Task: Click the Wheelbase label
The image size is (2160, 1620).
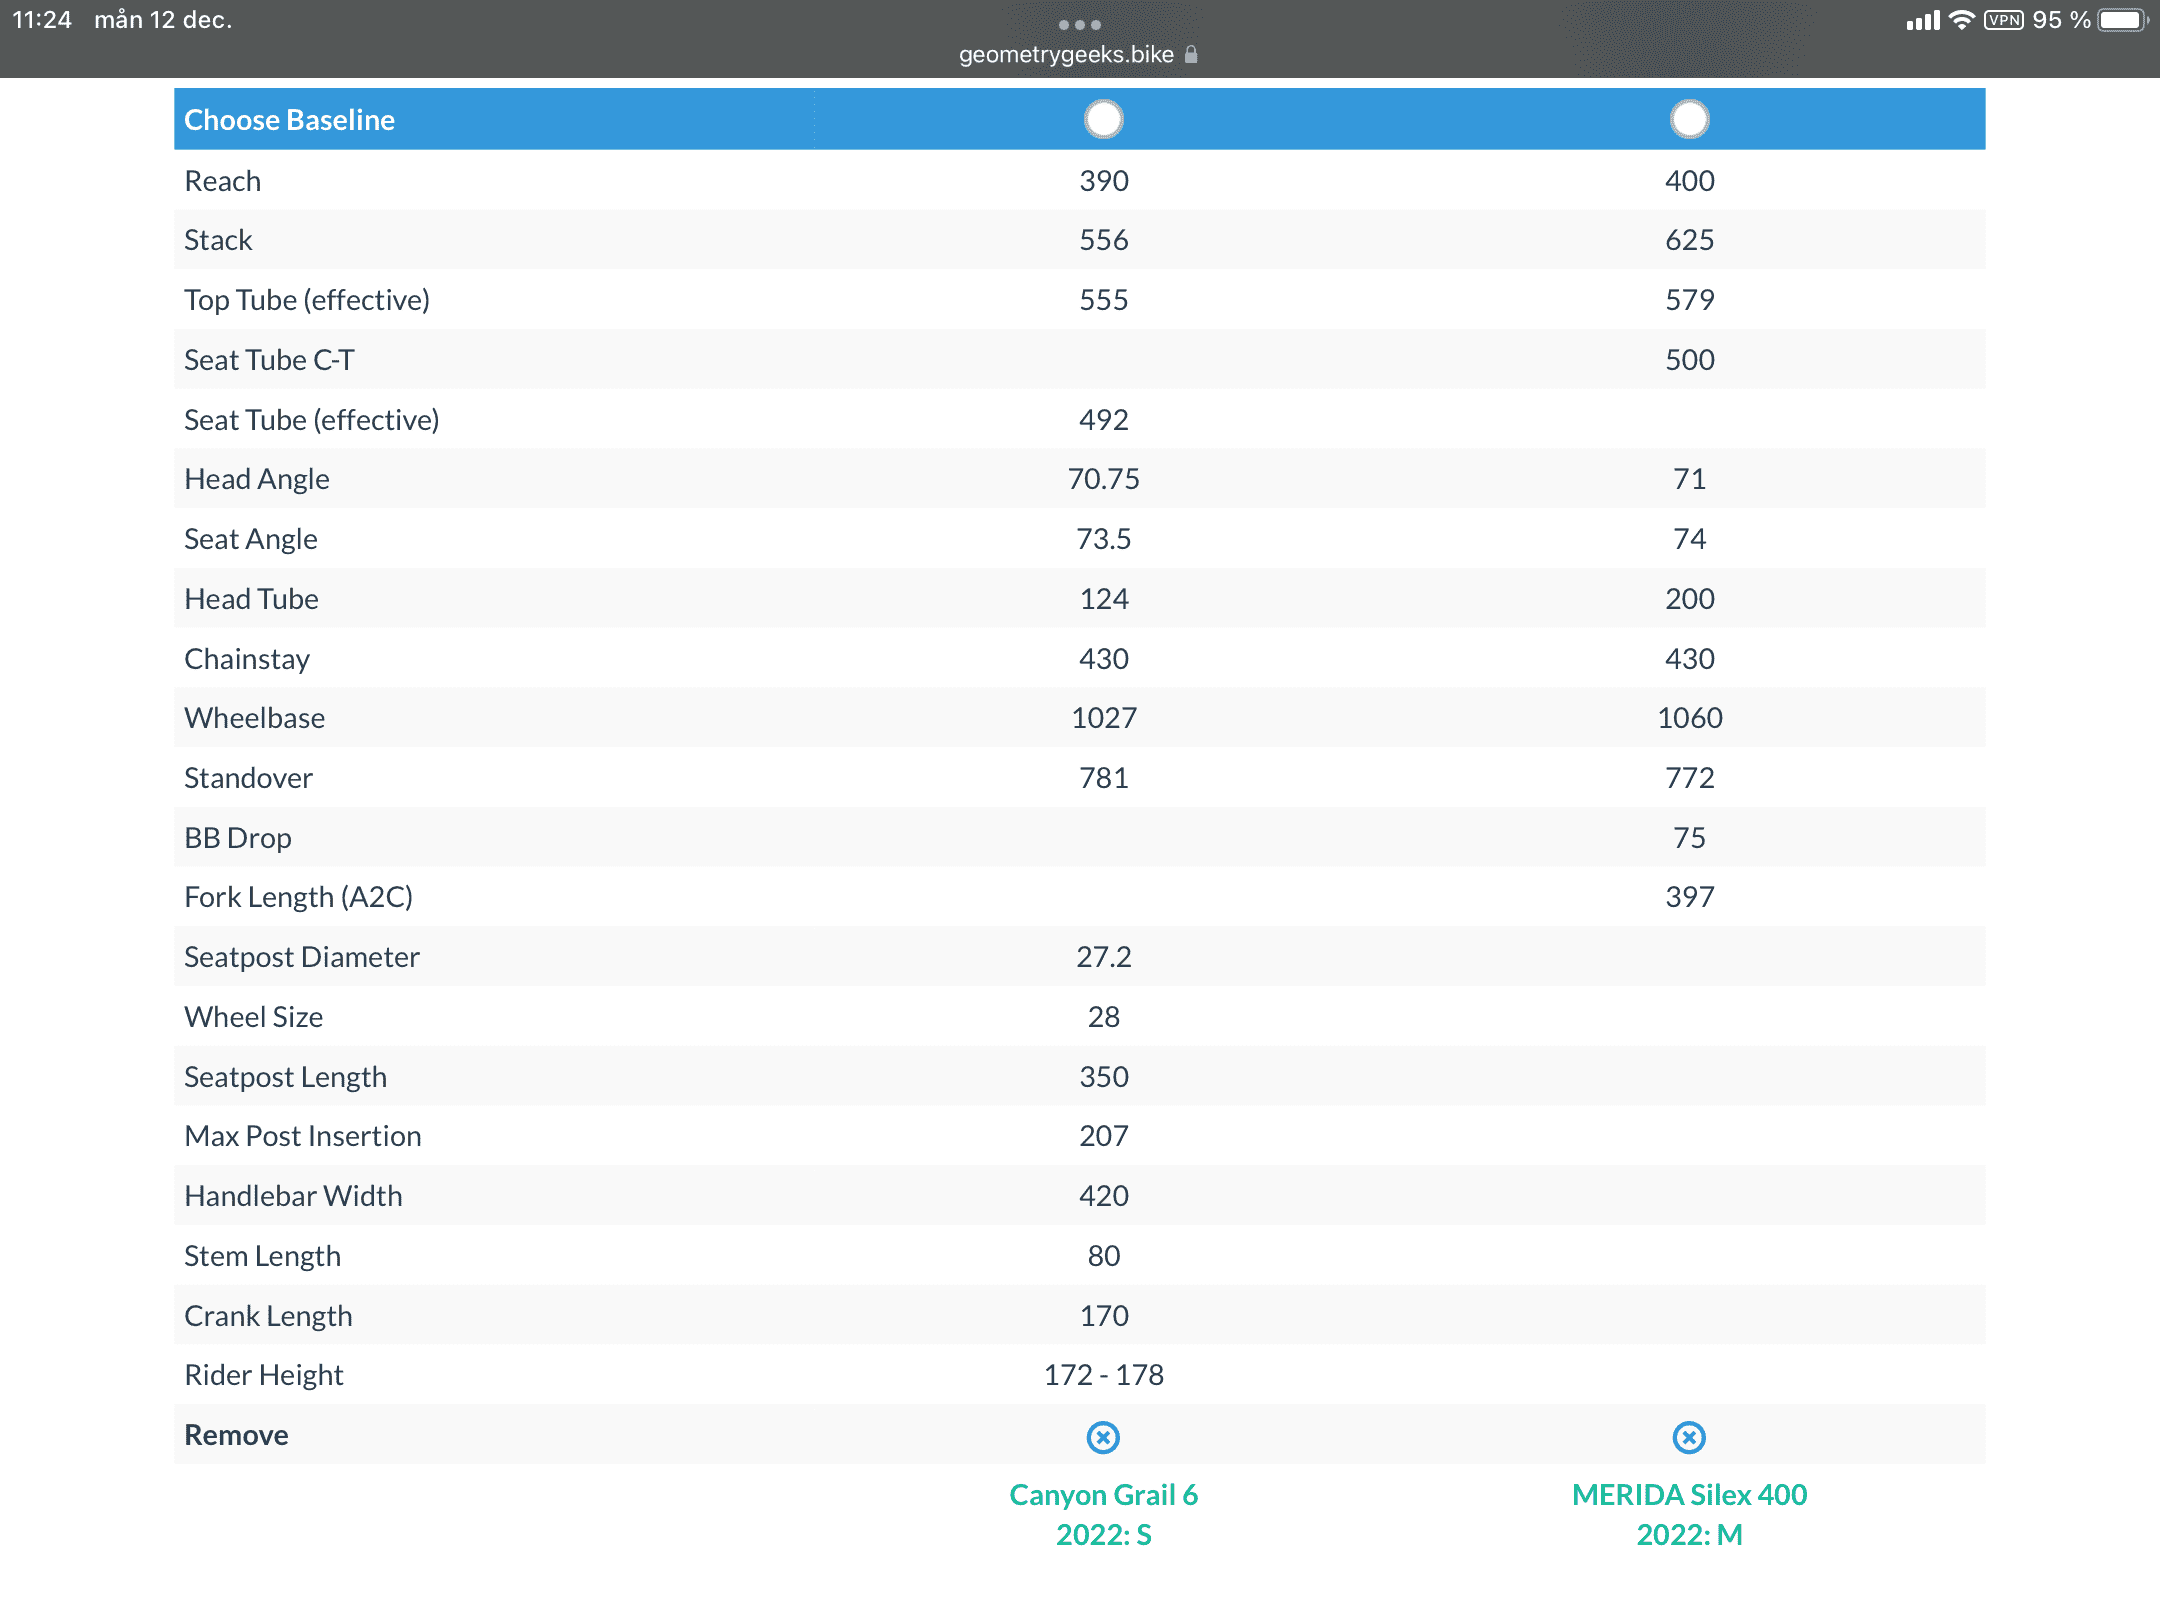Action: point(254,718)
